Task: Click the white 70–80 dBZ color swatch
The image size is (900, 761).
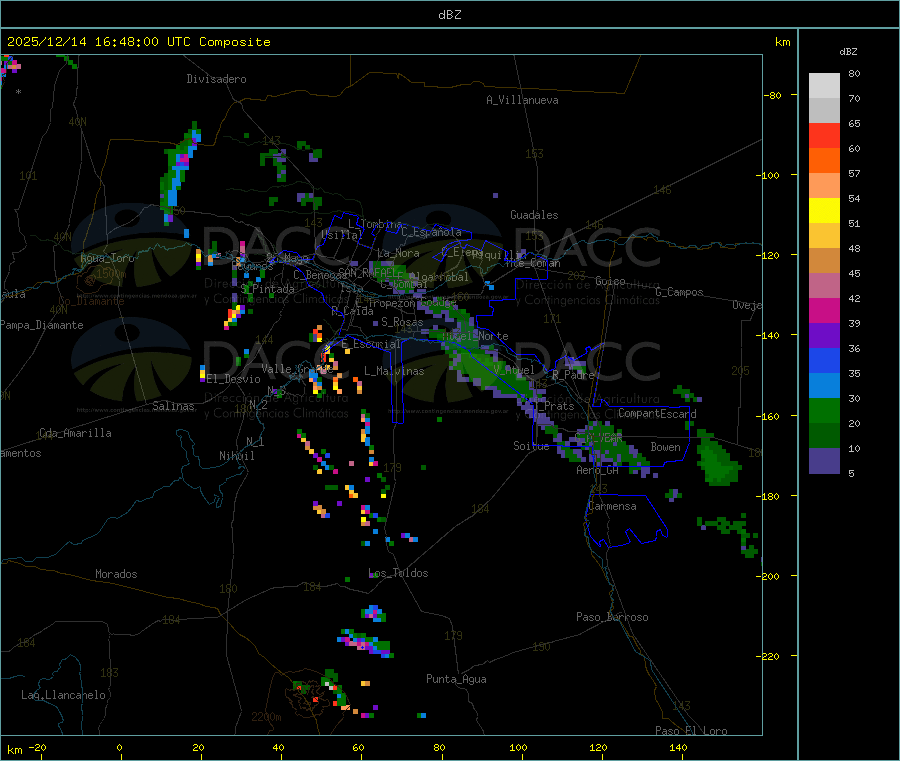Action: pos(824,86)
